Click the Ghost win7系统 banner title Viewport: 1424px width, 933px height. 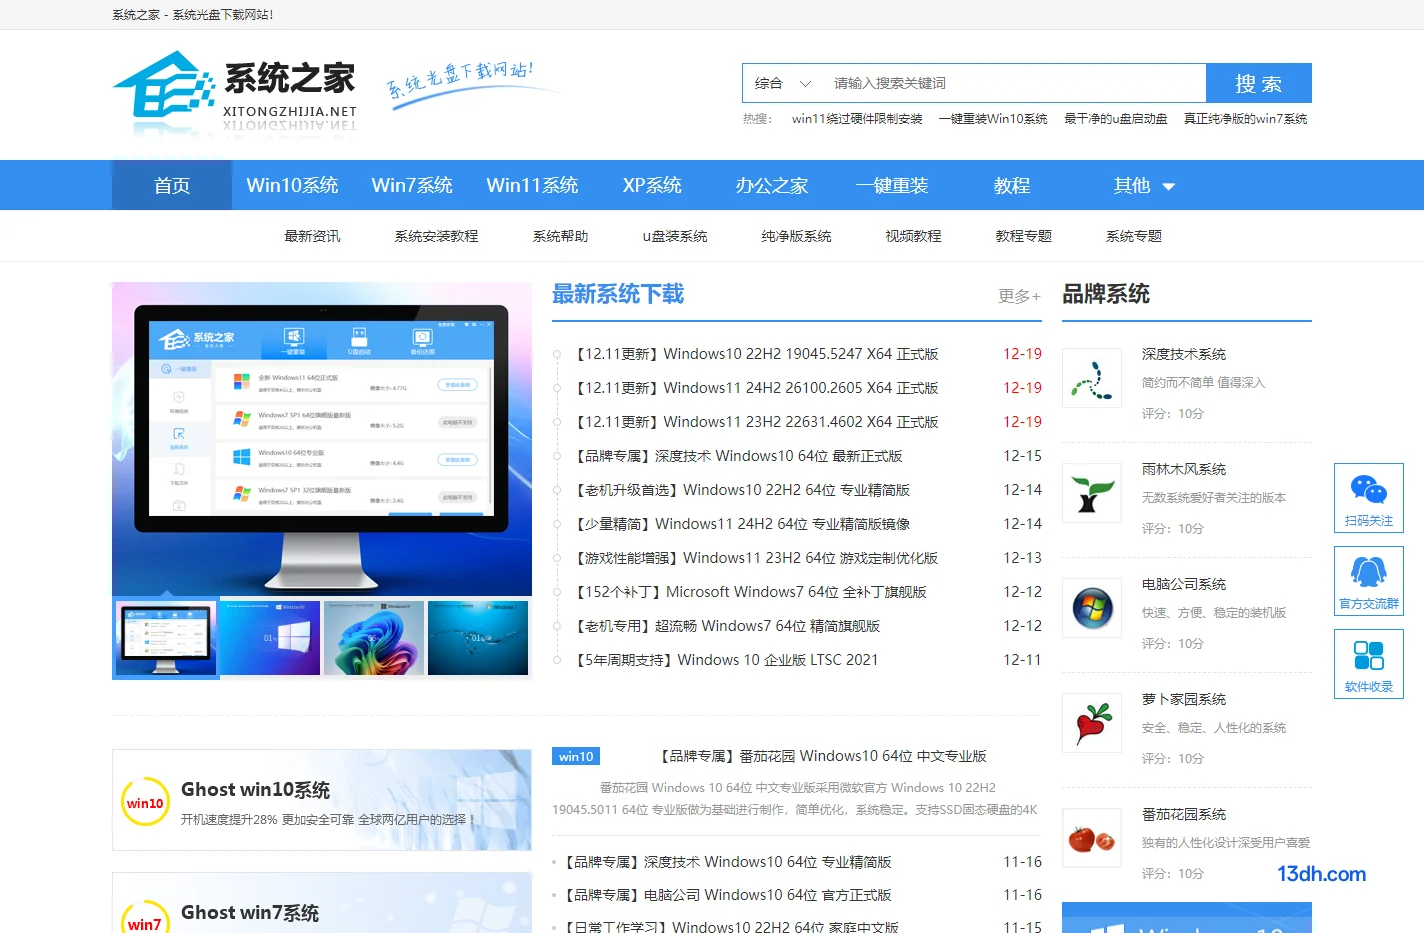pos(250,913)
